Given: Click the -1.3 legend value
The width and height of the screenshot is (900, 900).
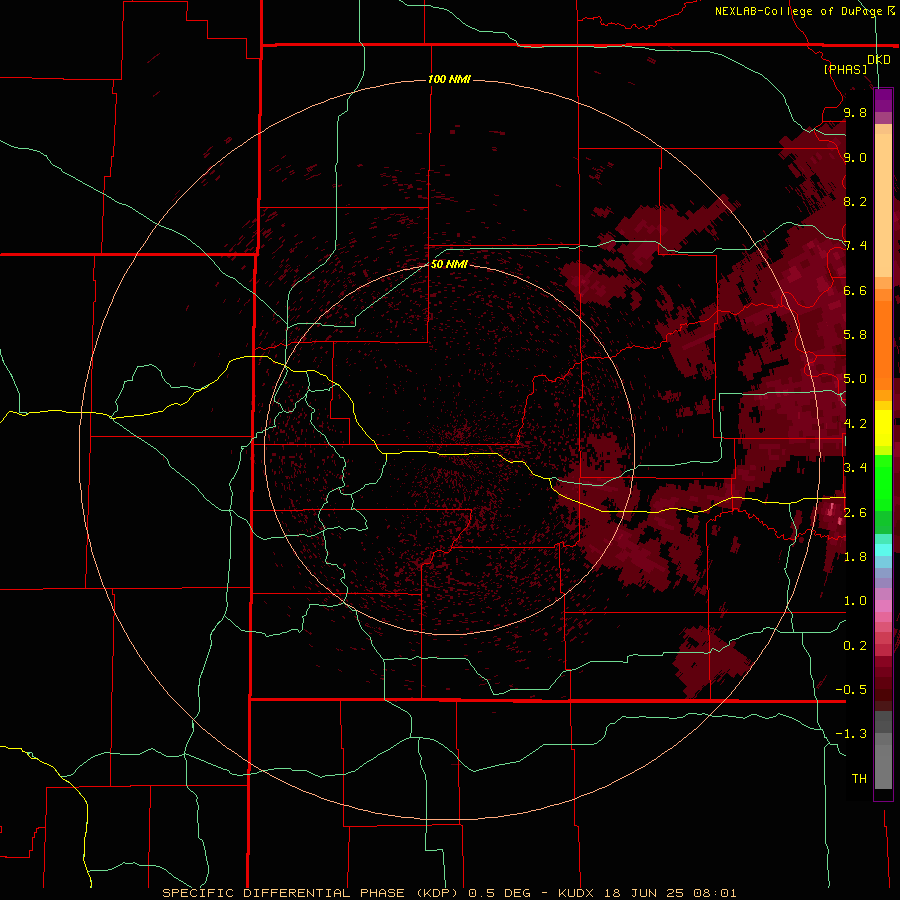Looking at the screenshot, I should click(x=851, y=734).
